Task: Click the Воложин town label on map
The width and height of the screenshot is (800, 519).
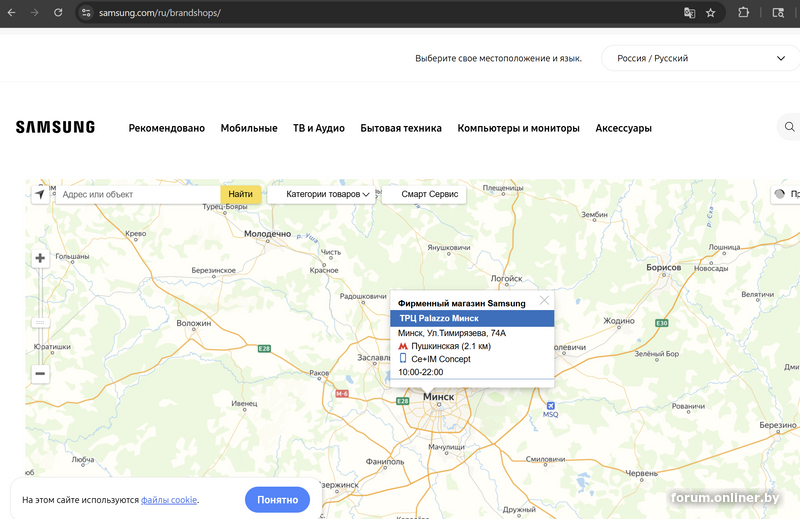Action: (x=193, y=323)
